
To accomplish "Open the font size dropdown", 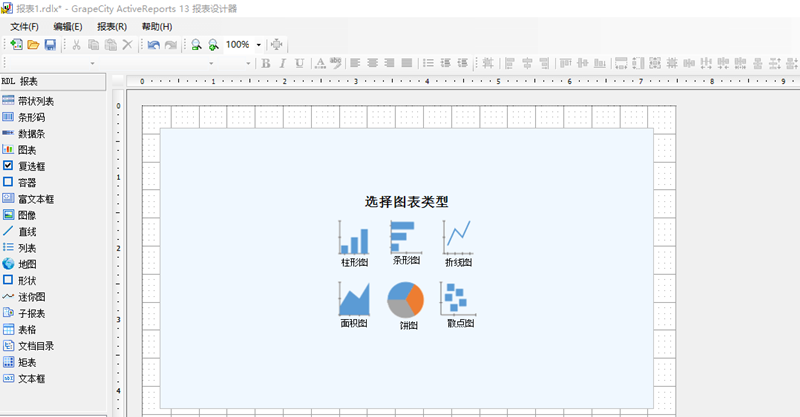I will point(246,63).
